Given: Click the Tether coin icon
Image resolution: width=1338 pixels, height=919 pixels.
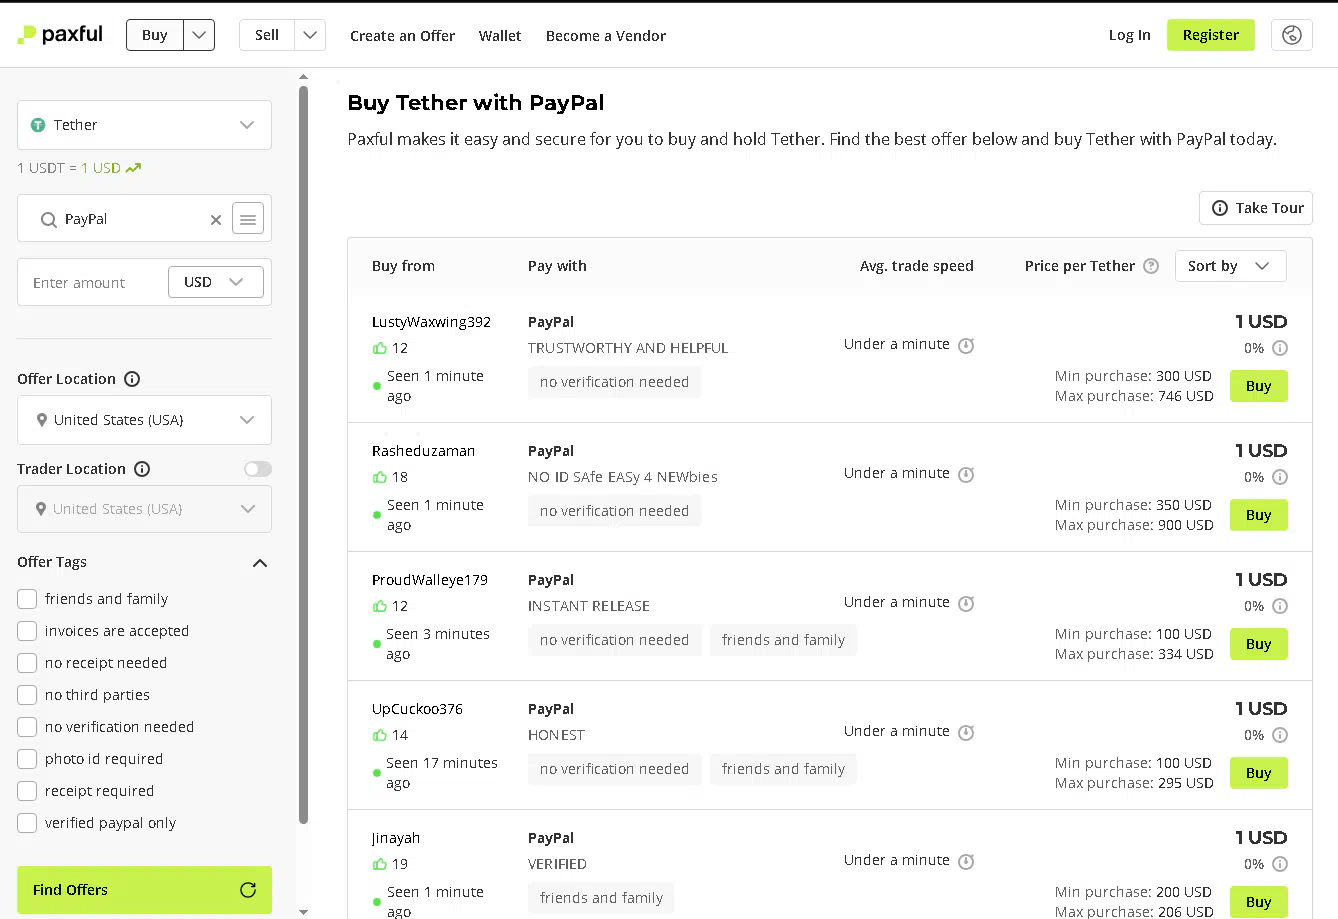Looking at the screenshot, I should coord(38,125).
